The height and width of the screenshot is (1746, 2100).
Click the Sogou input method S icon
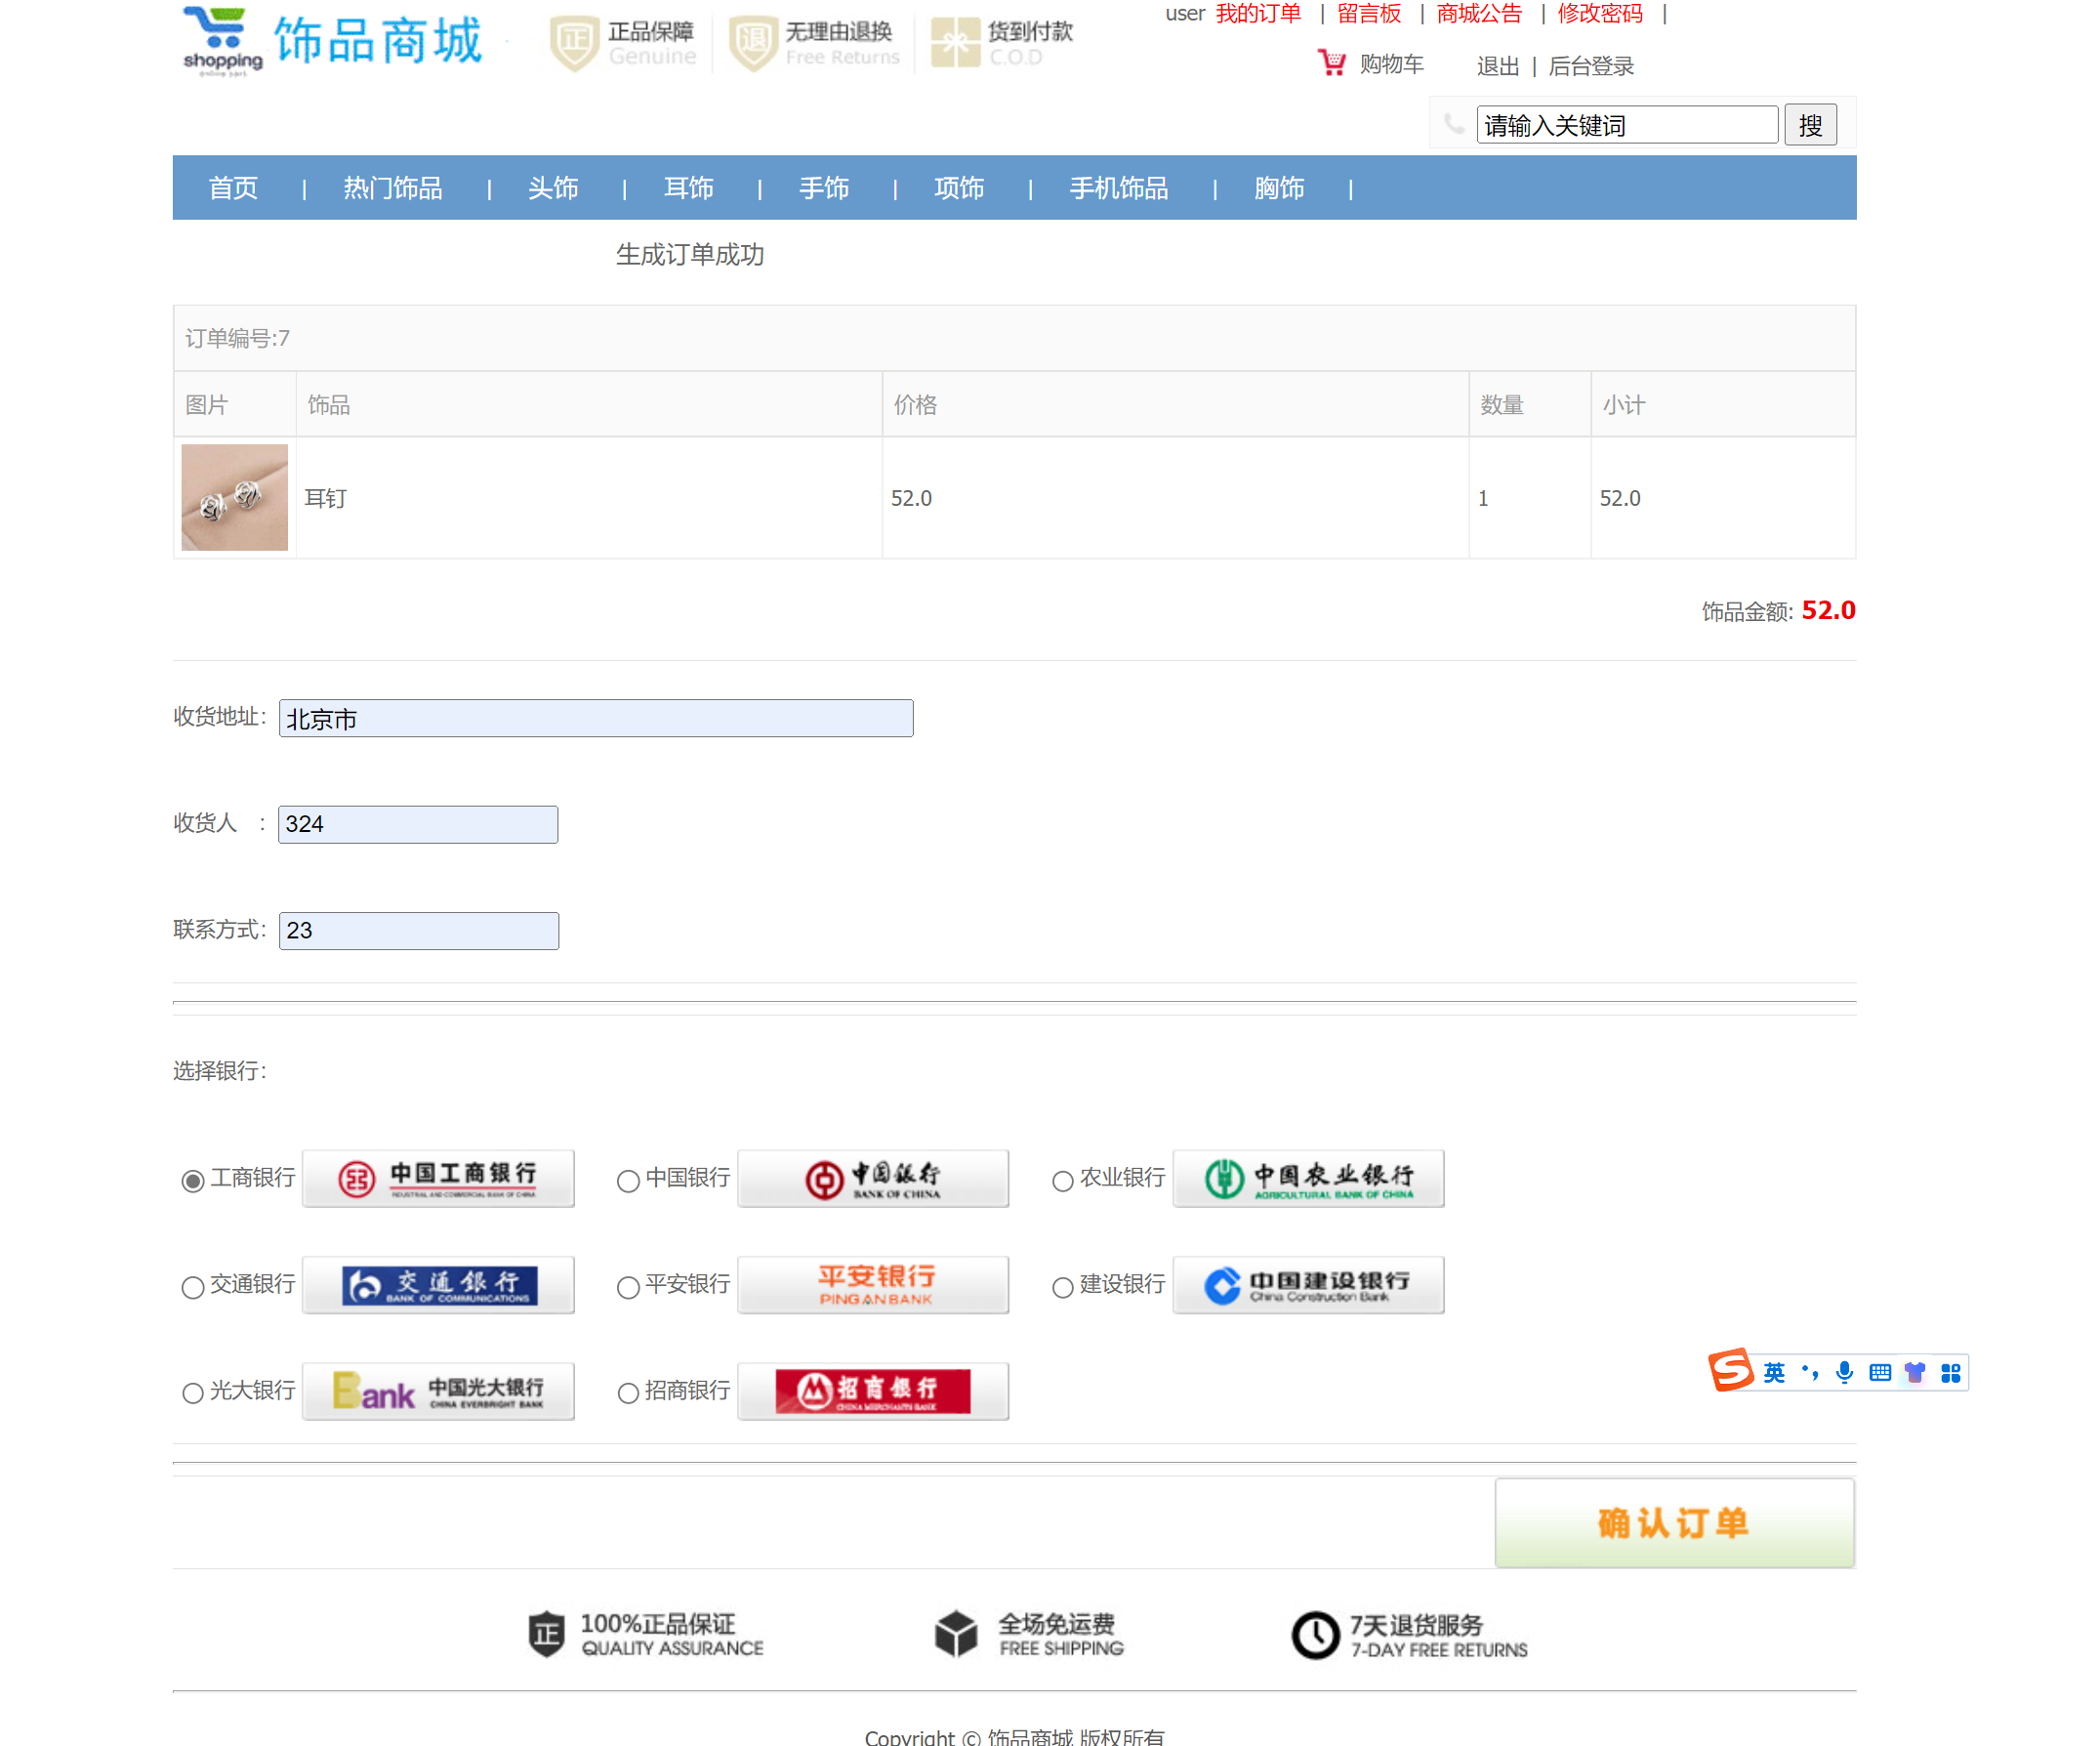1733,1372
